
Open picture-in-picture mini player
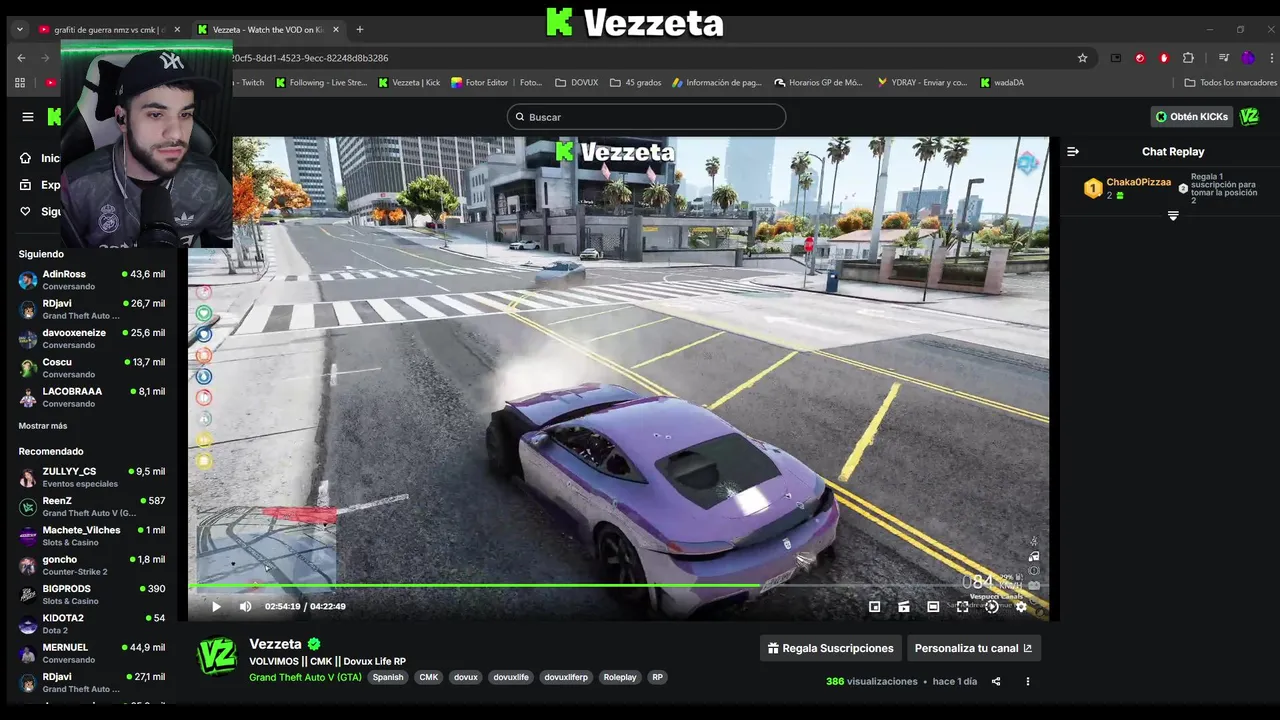[x=875, y=606]
